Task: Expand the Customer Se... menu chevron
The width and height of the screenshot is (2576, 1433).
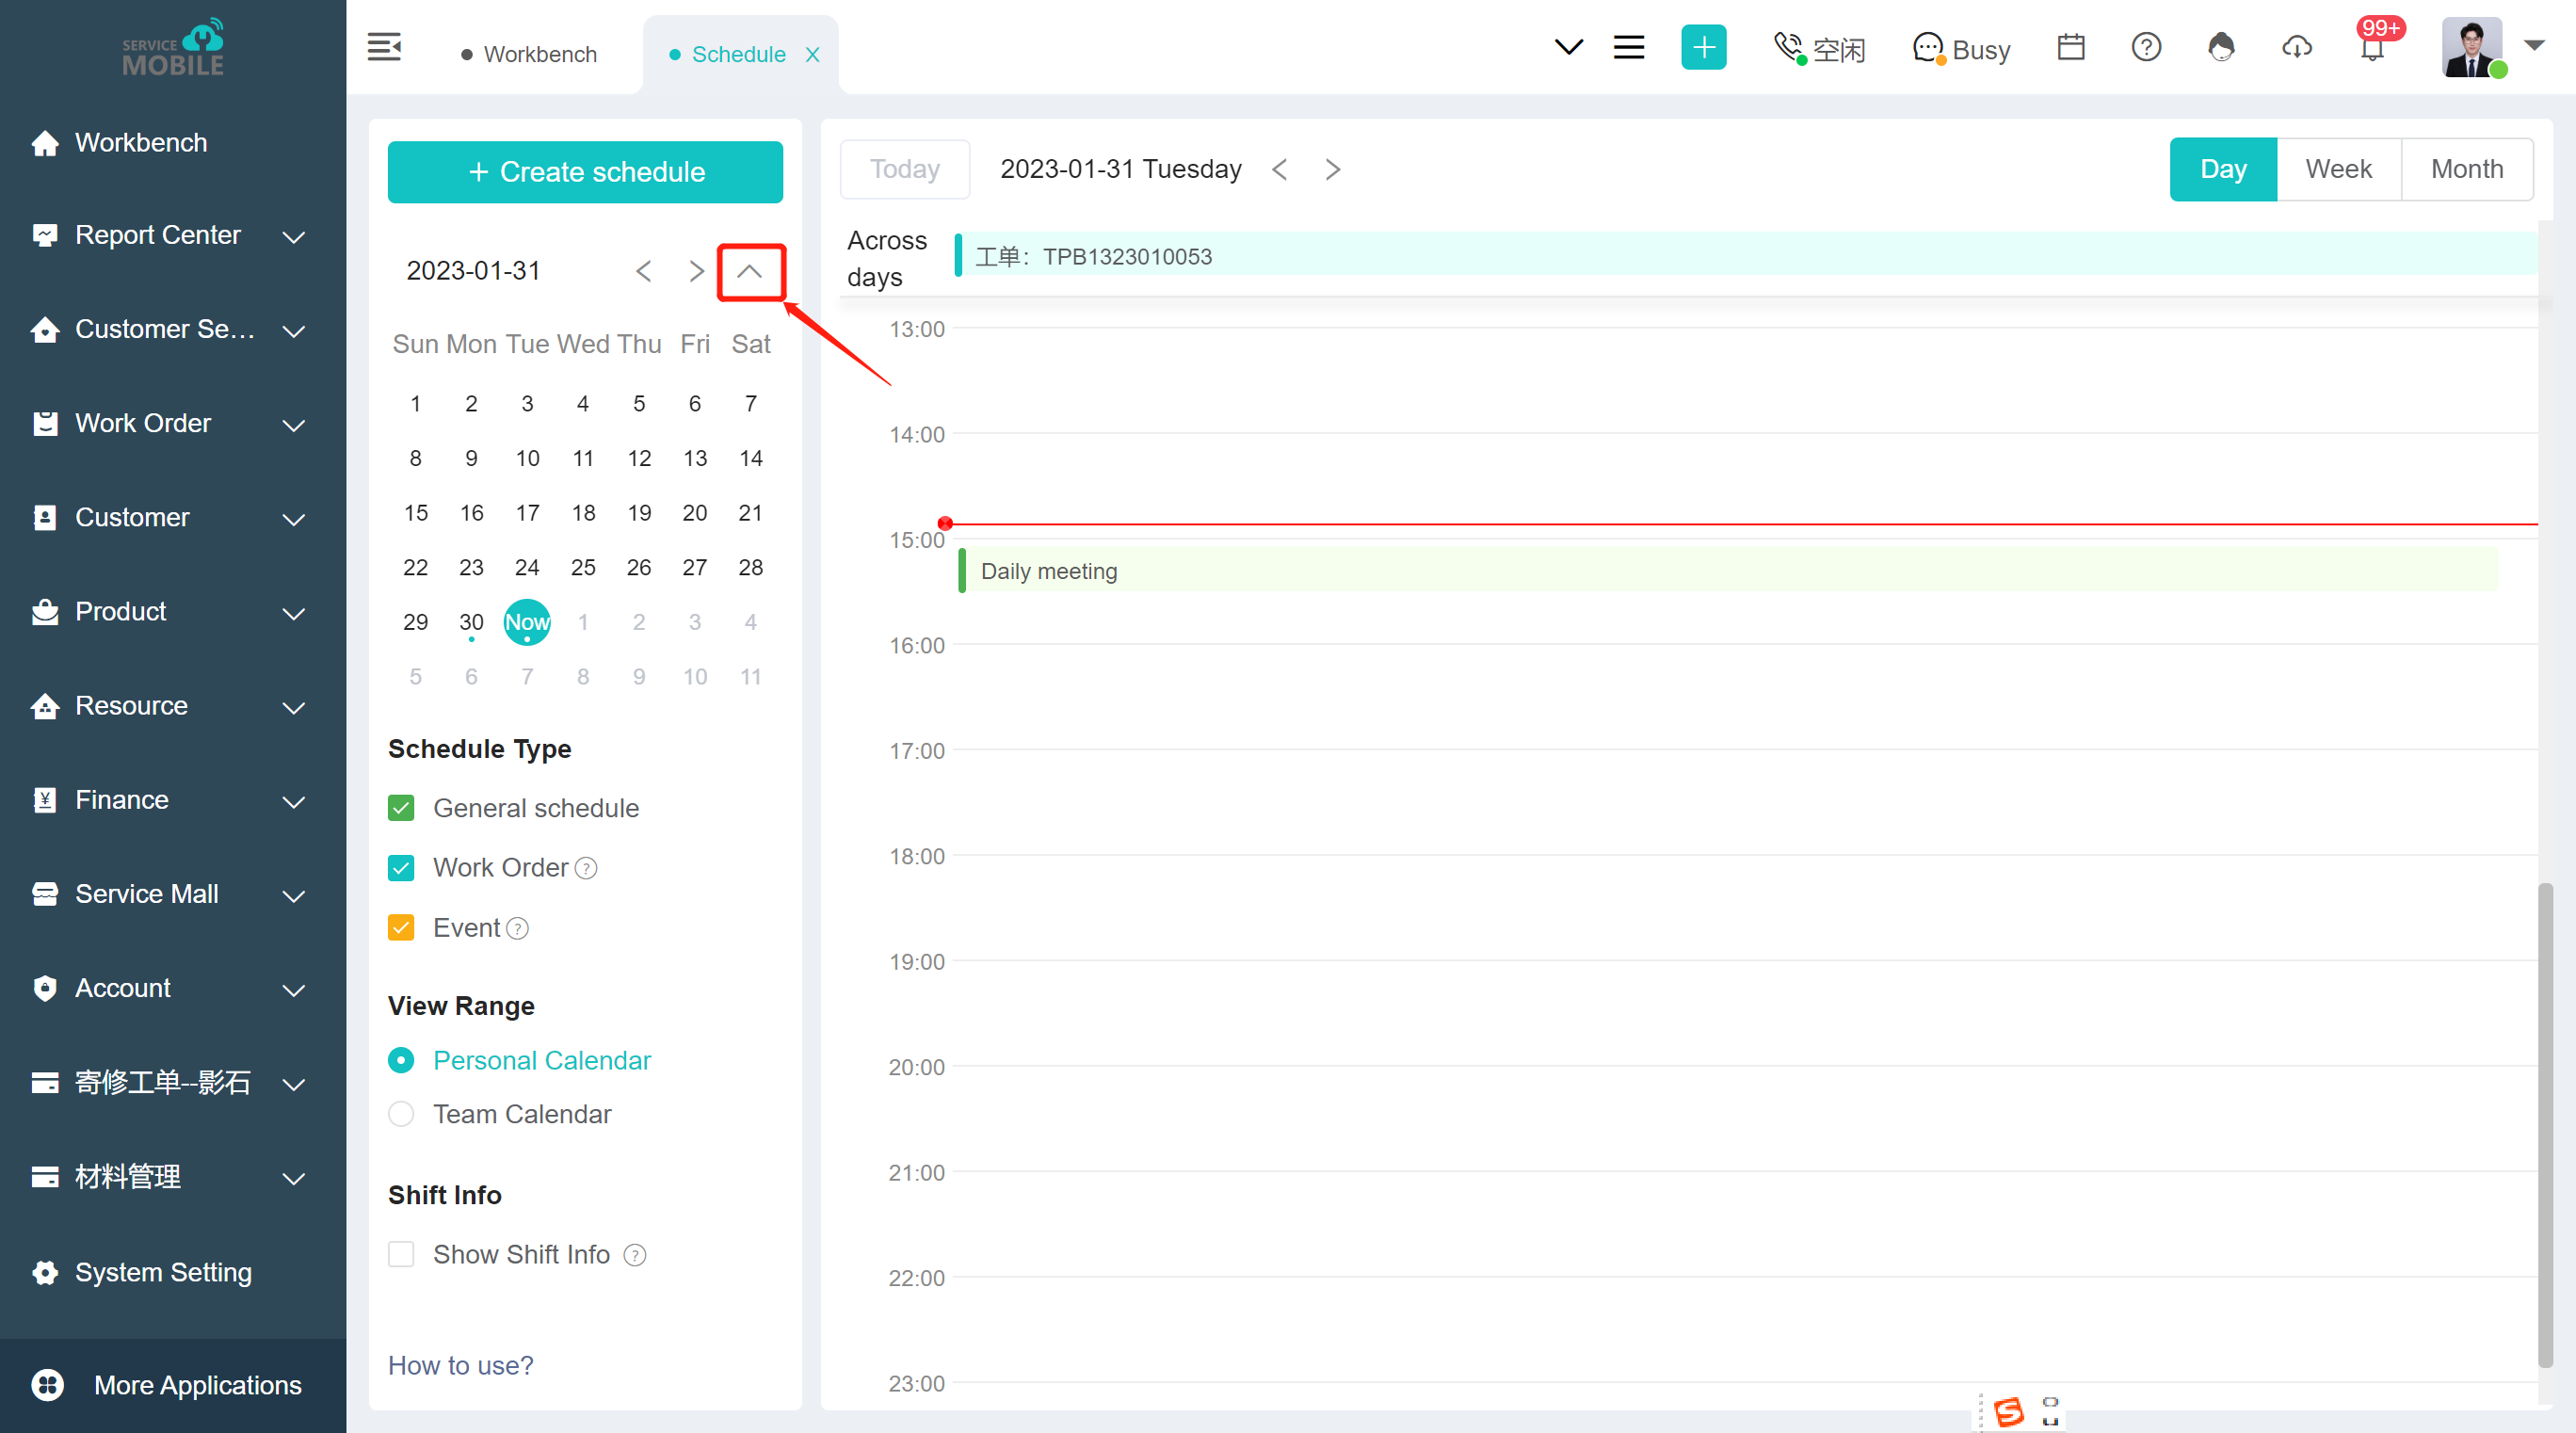Action: [x=293, y=331]
